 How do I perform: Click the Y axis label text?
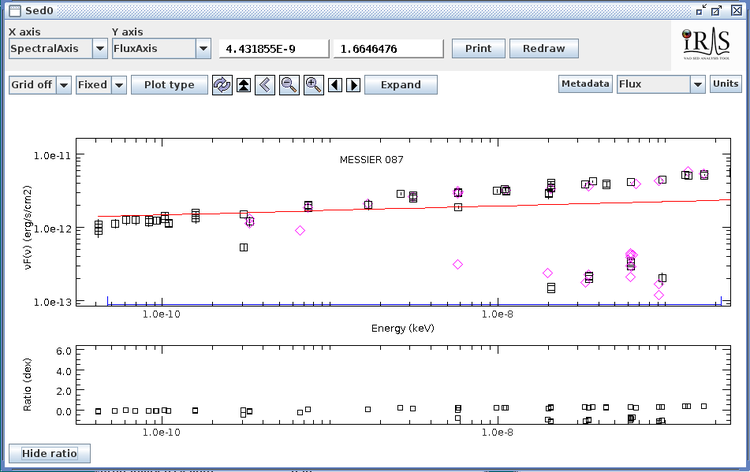pos(128,32)
